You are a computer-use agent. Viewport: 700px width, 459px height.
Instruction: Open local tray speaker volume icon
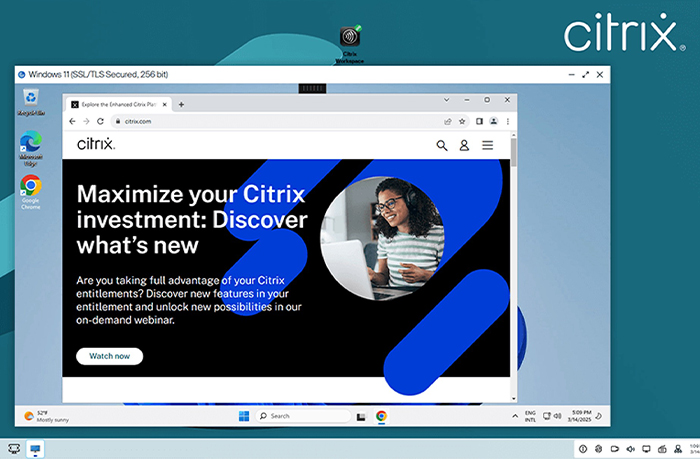(630, 449)
